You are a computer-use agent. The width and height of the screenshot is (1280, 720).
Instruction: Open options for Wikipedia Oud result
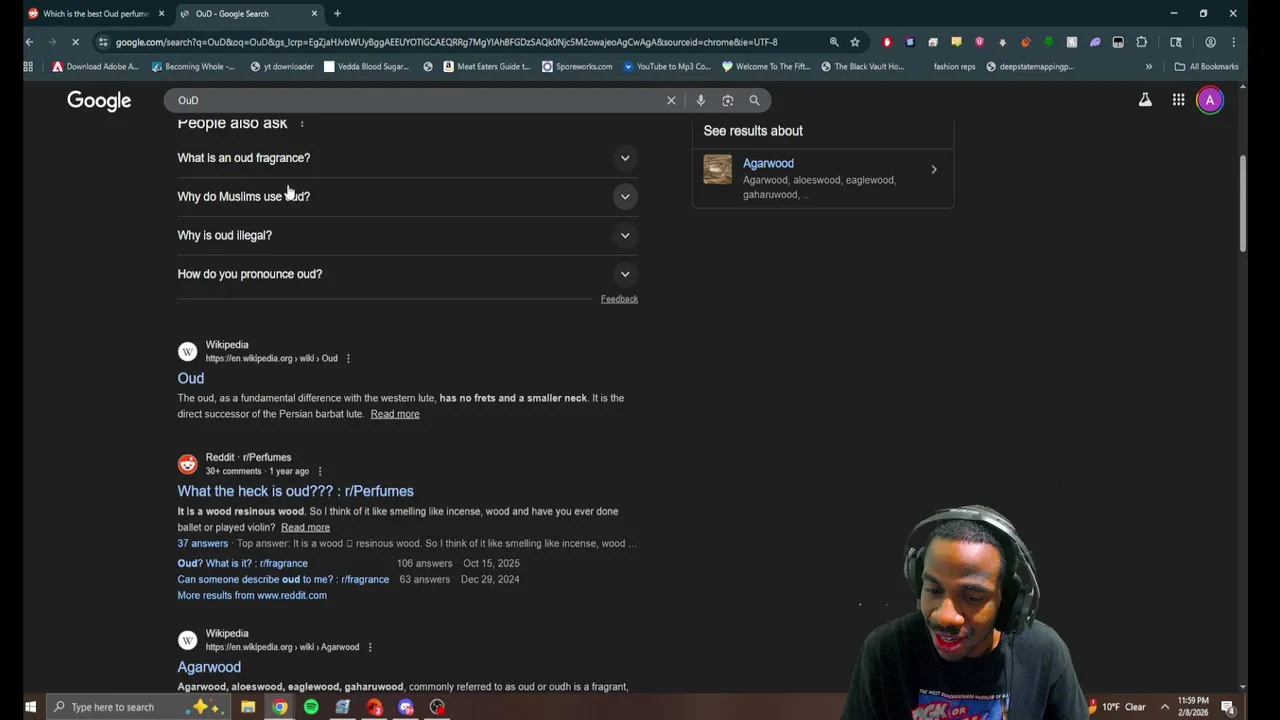tap(348, 358)
